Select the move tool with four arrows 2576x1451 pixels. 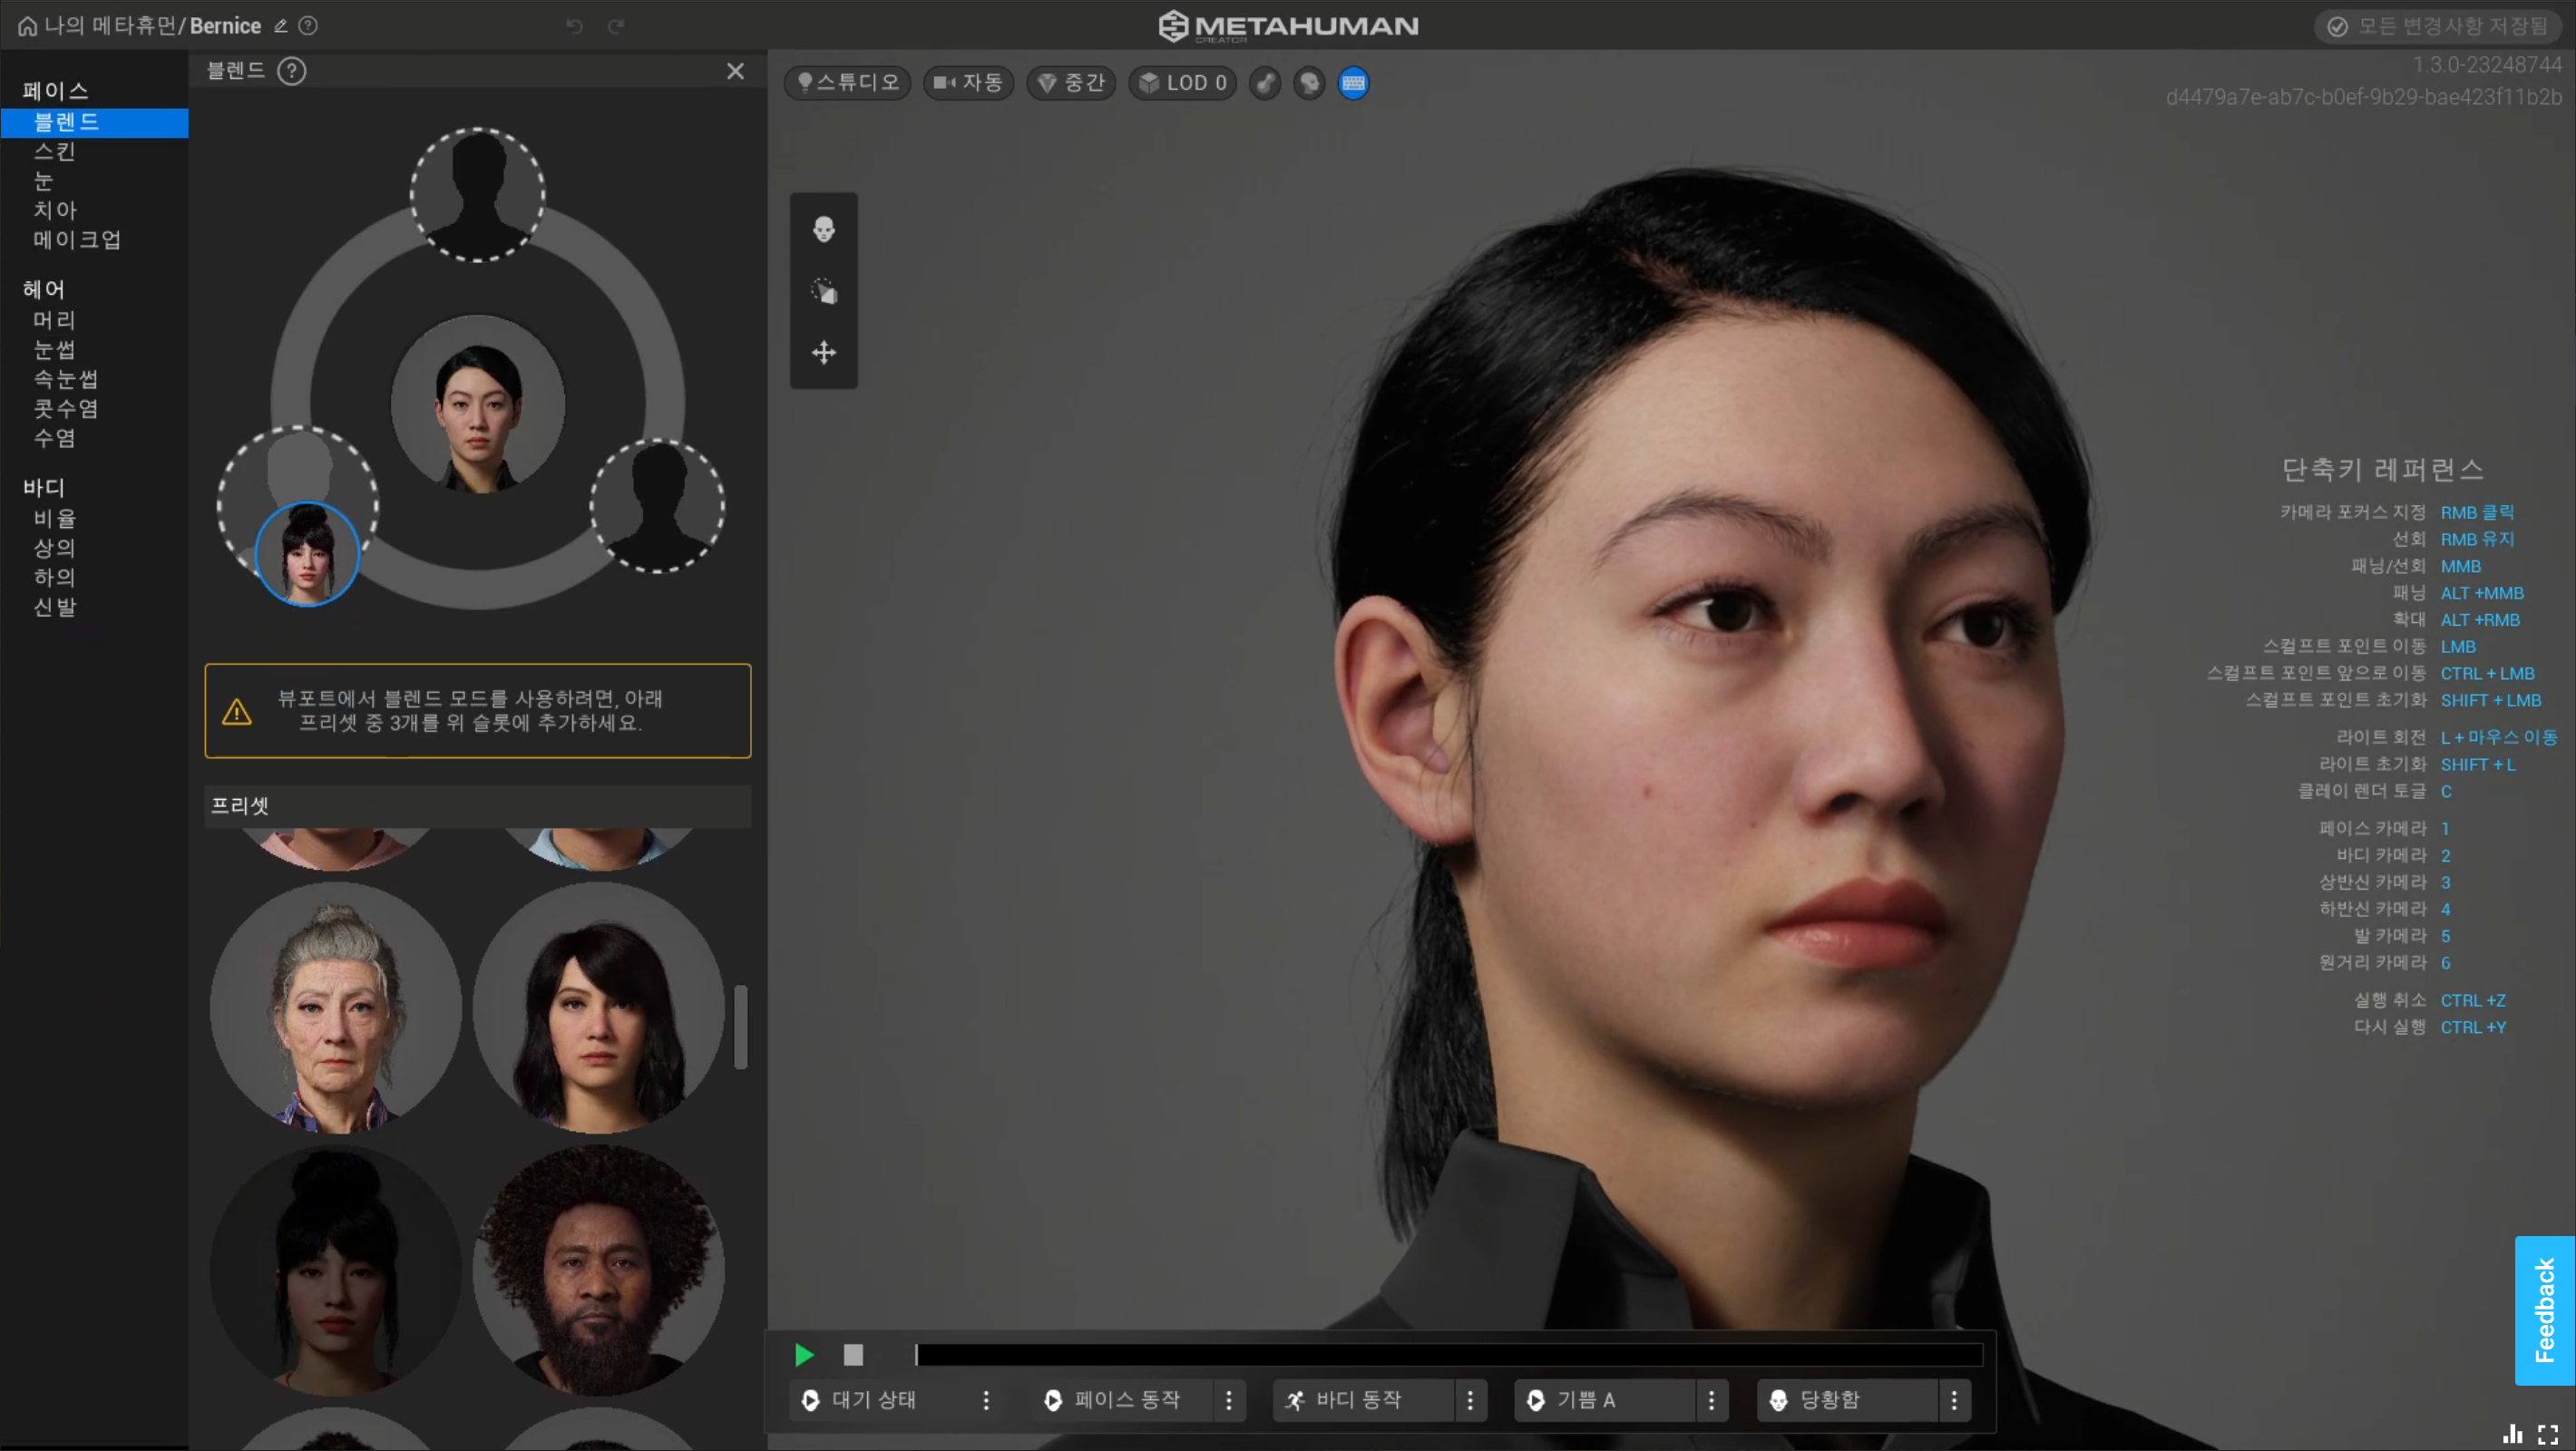coord(823,352)
